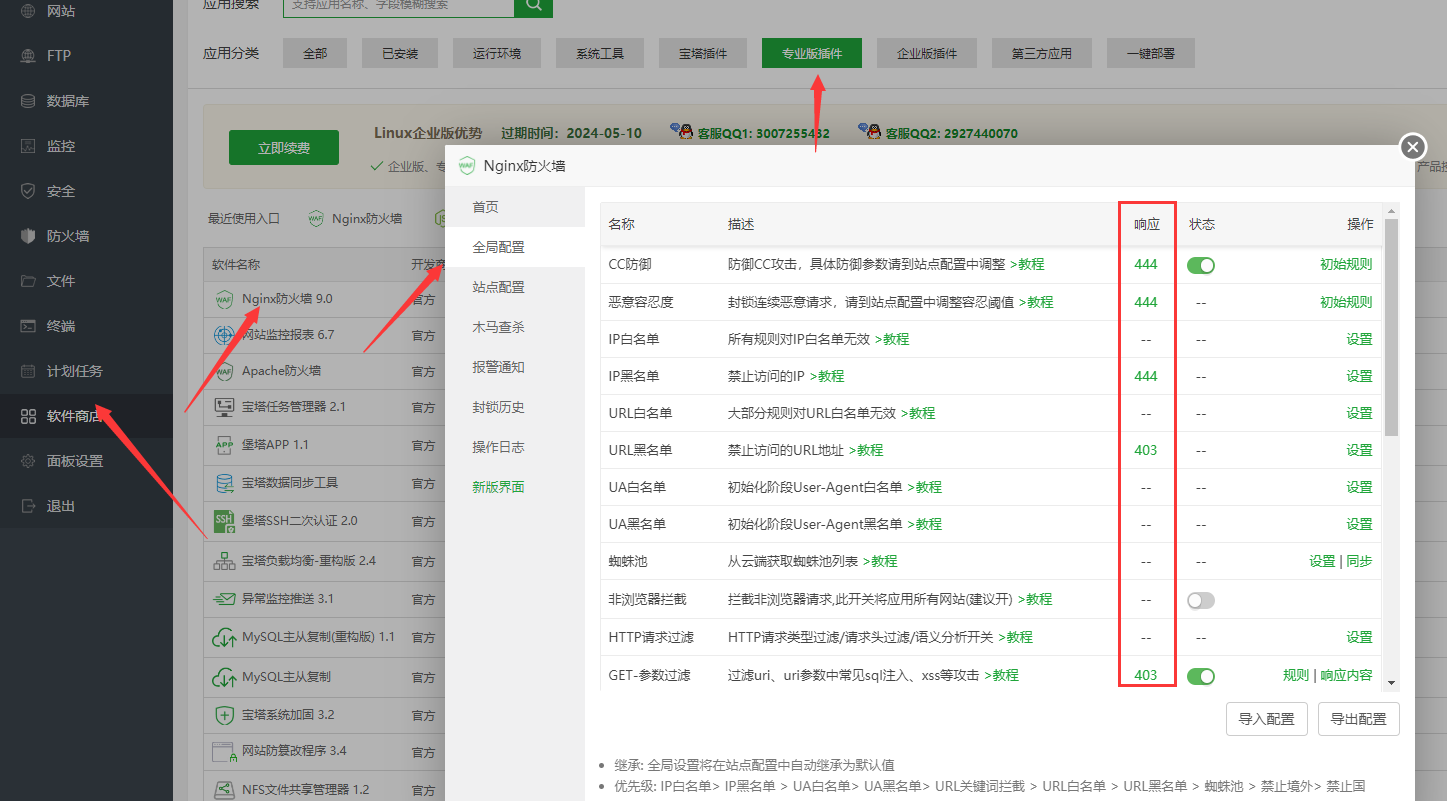This screenshot has height=801, width=1447.
Task: Click the 异常监控推送 3.1 row icon
Action: tap(223, 599)
